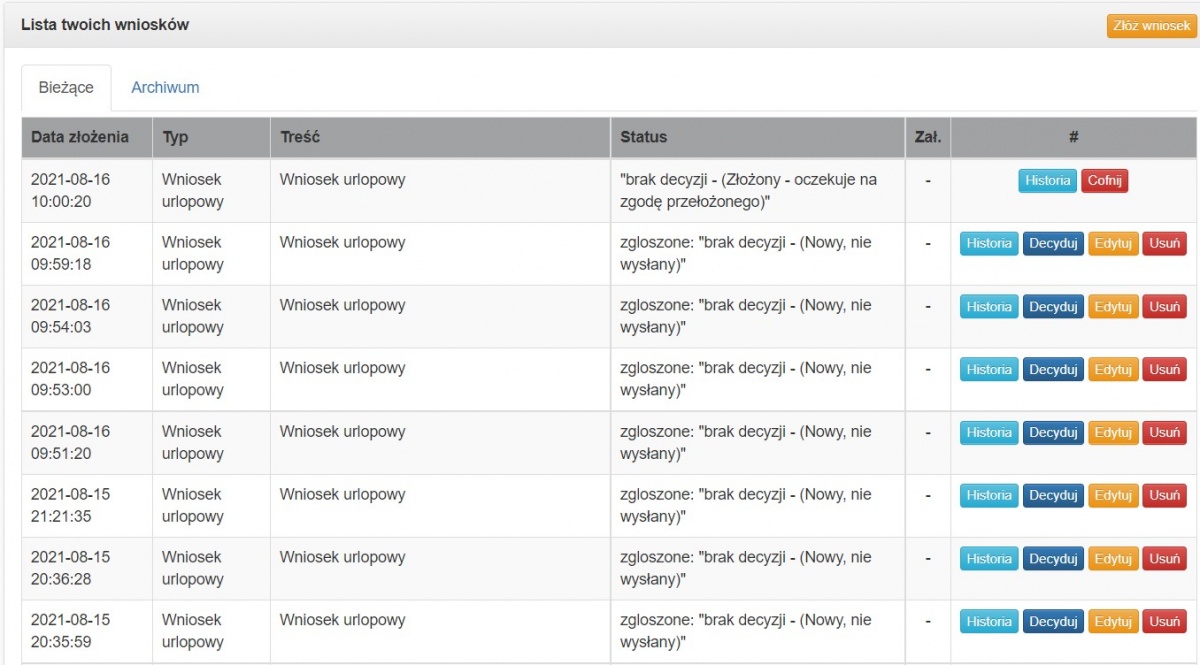1200x665 pixels.
Task: Click Cofnij on the 10:00:20 request
Action: pyautogui.click(x=1104, y=181)
